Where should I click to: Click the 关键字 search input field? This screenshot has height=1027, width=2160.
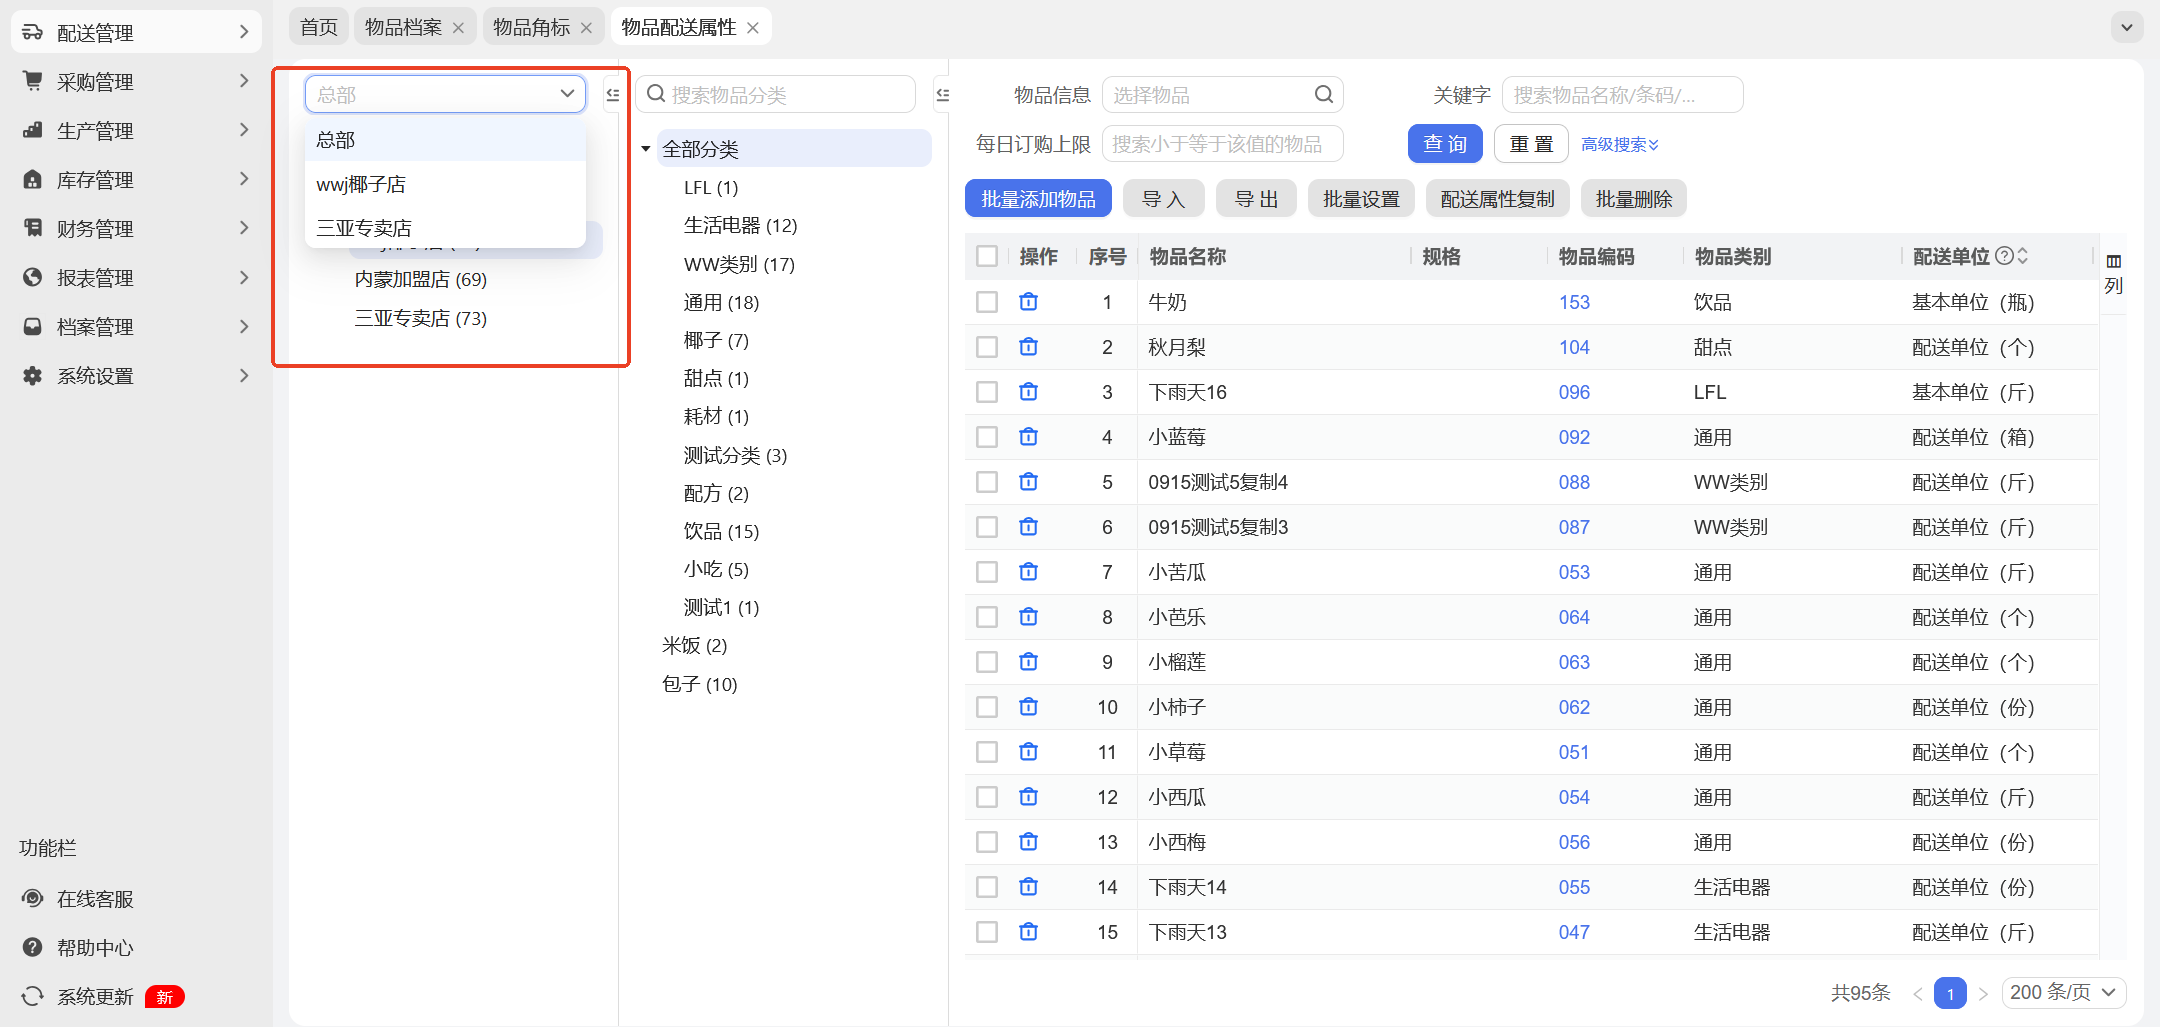(x=1621, y=95)
